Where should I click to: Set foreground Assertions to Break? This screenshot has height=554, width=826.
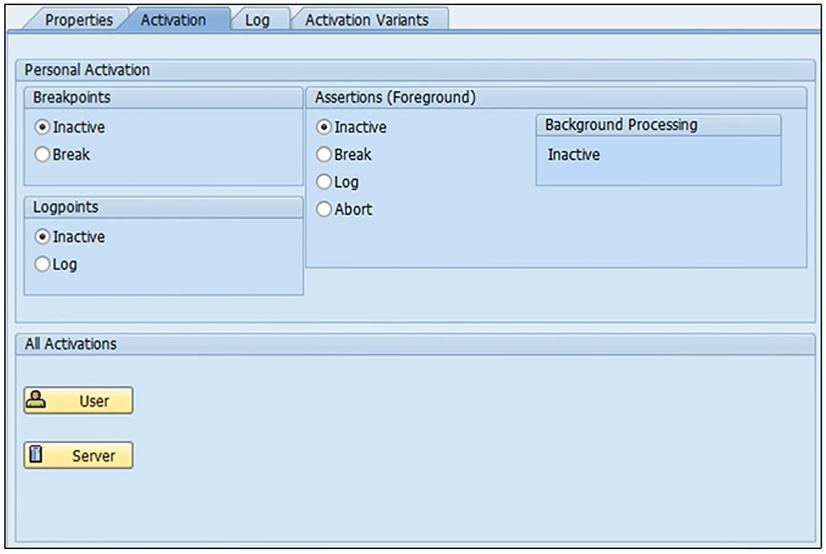point(324,155)
